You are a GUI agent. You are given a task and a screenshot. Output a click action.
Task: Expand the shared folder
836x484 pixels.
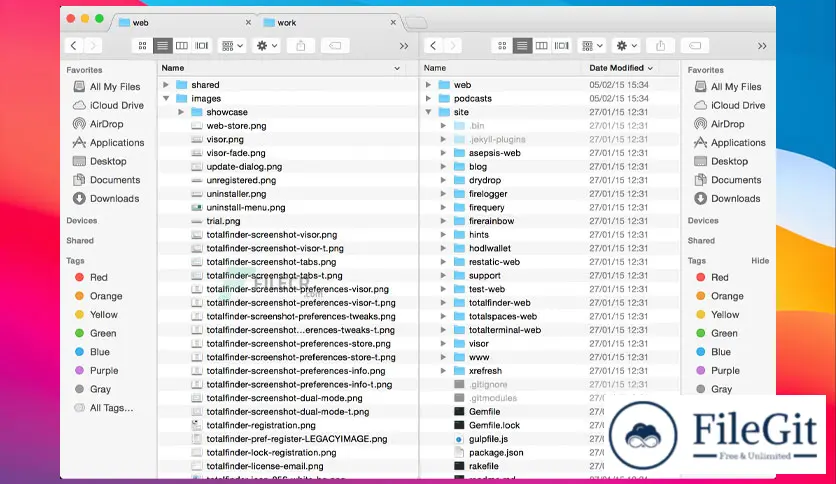166,85
